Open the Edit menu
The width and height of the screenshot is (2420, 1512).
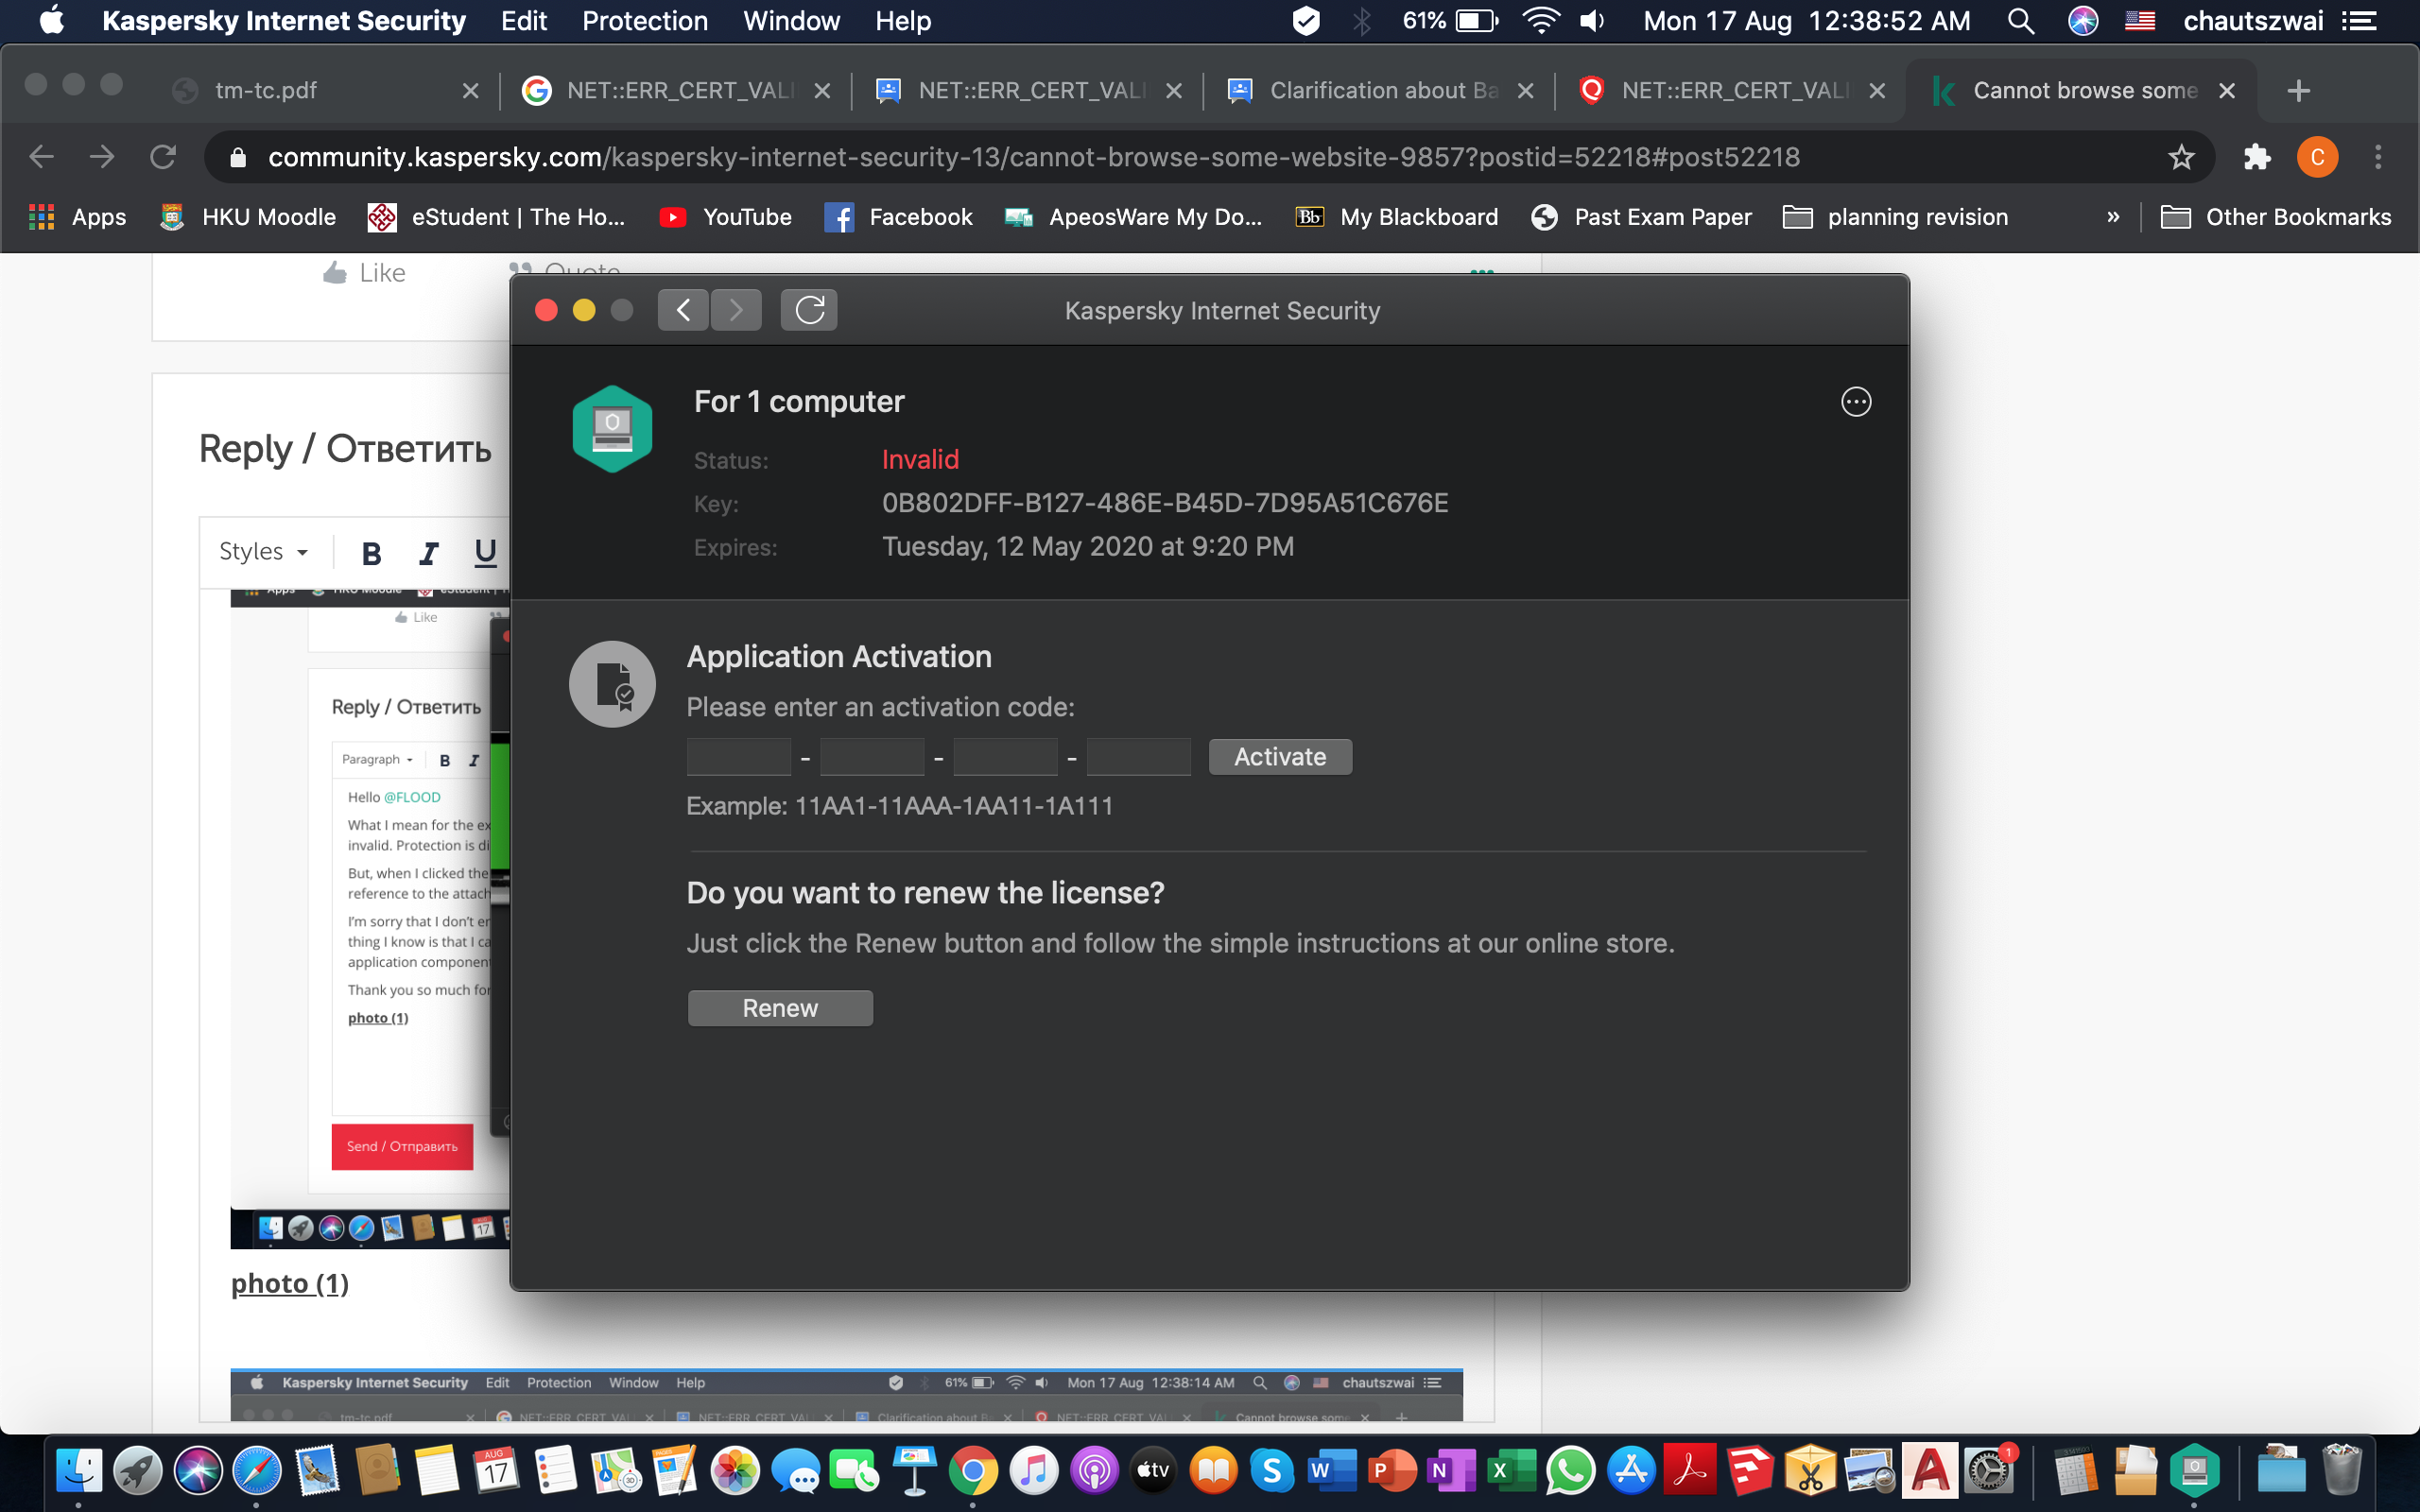pos(524,21)
